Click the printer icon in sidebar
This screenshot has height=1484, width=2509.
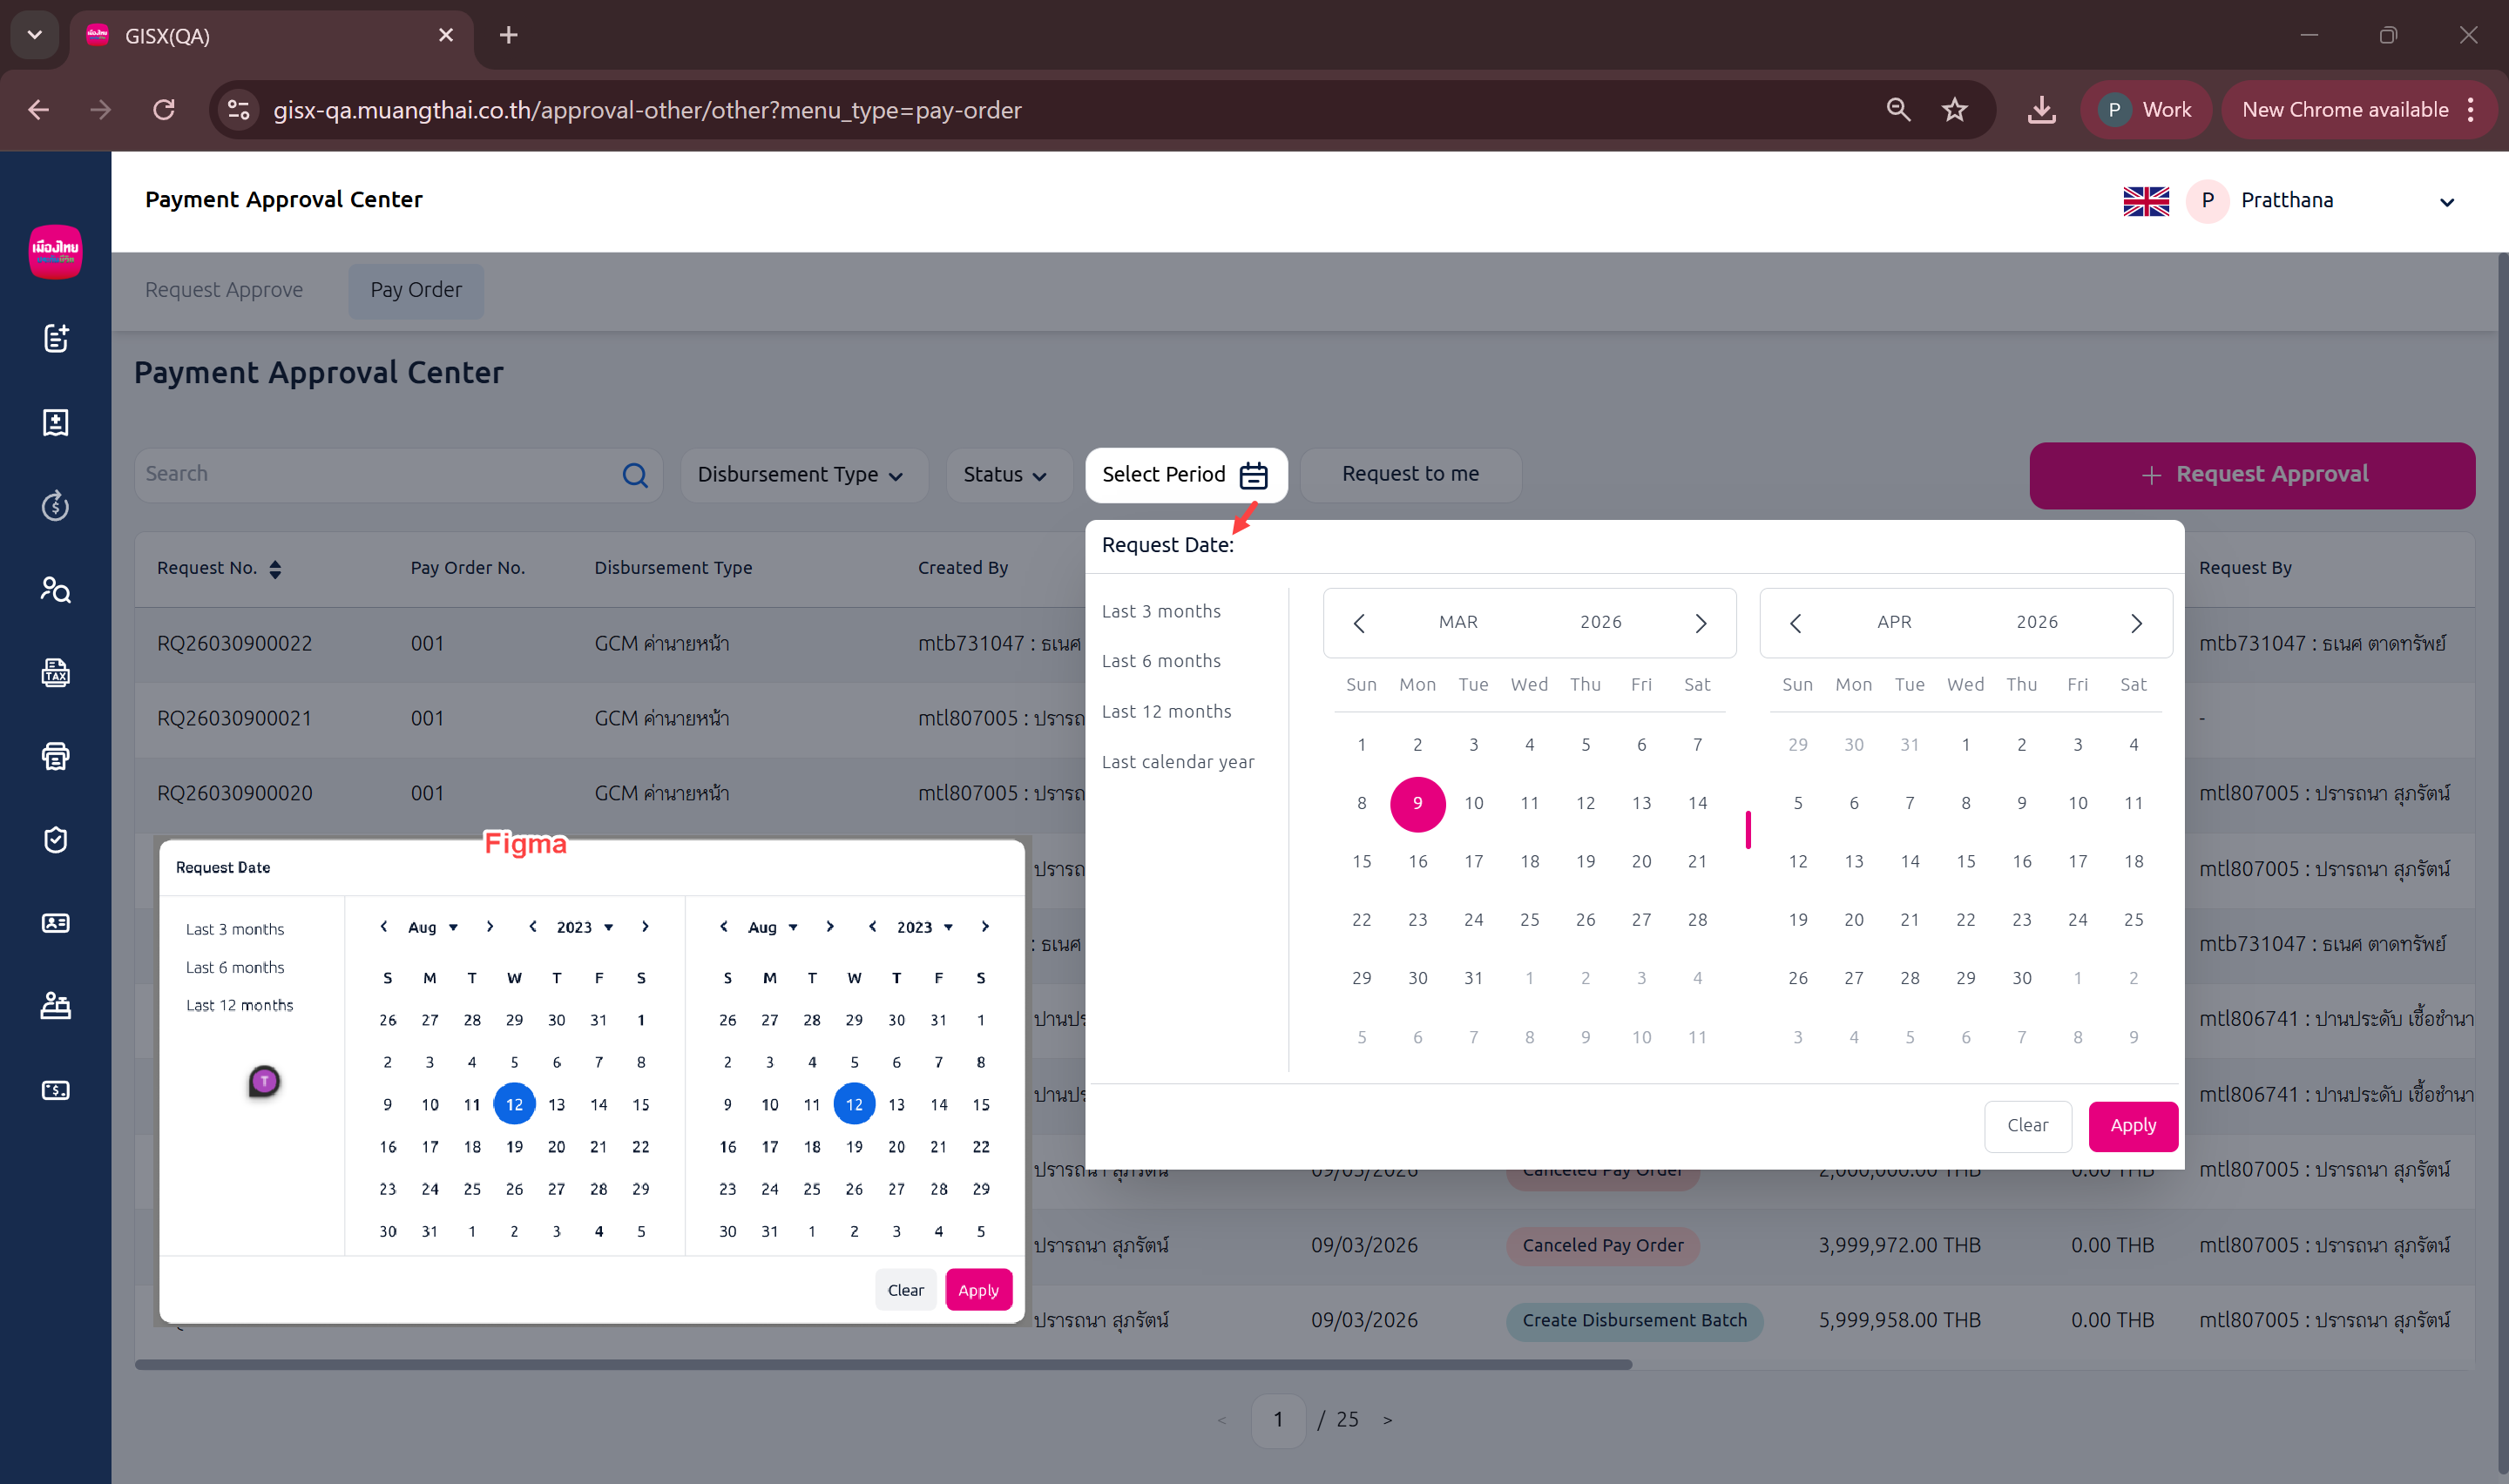tap(56, 756)
